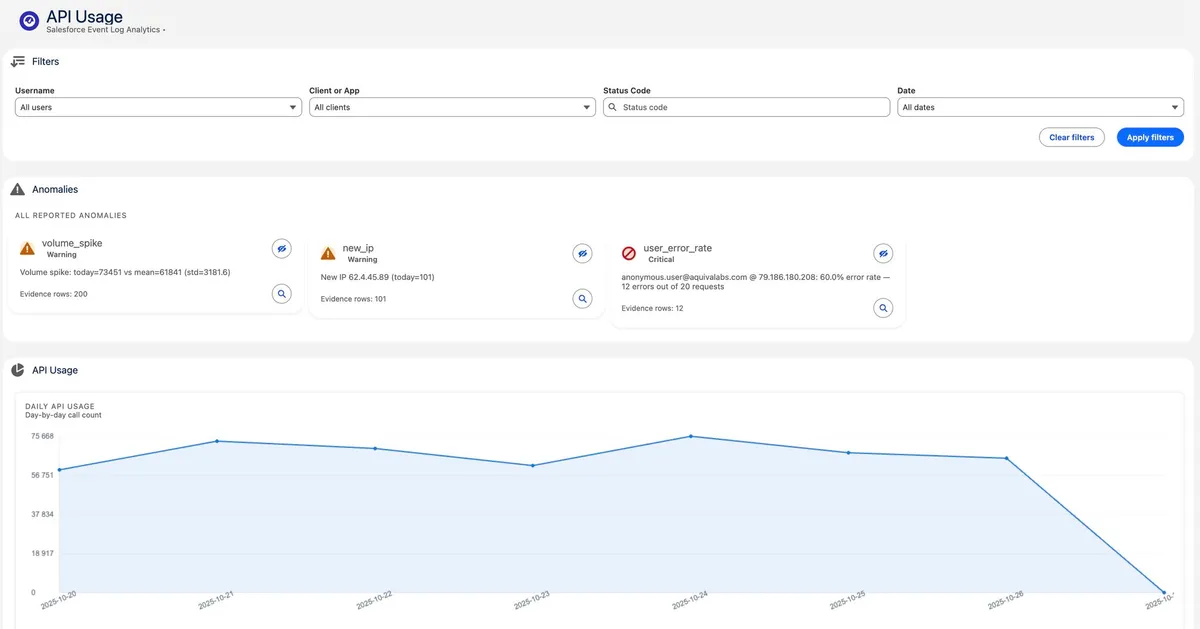Hide the volume_spike anomaly
The width and height of the screenshot is (1200, 629).
282,248
